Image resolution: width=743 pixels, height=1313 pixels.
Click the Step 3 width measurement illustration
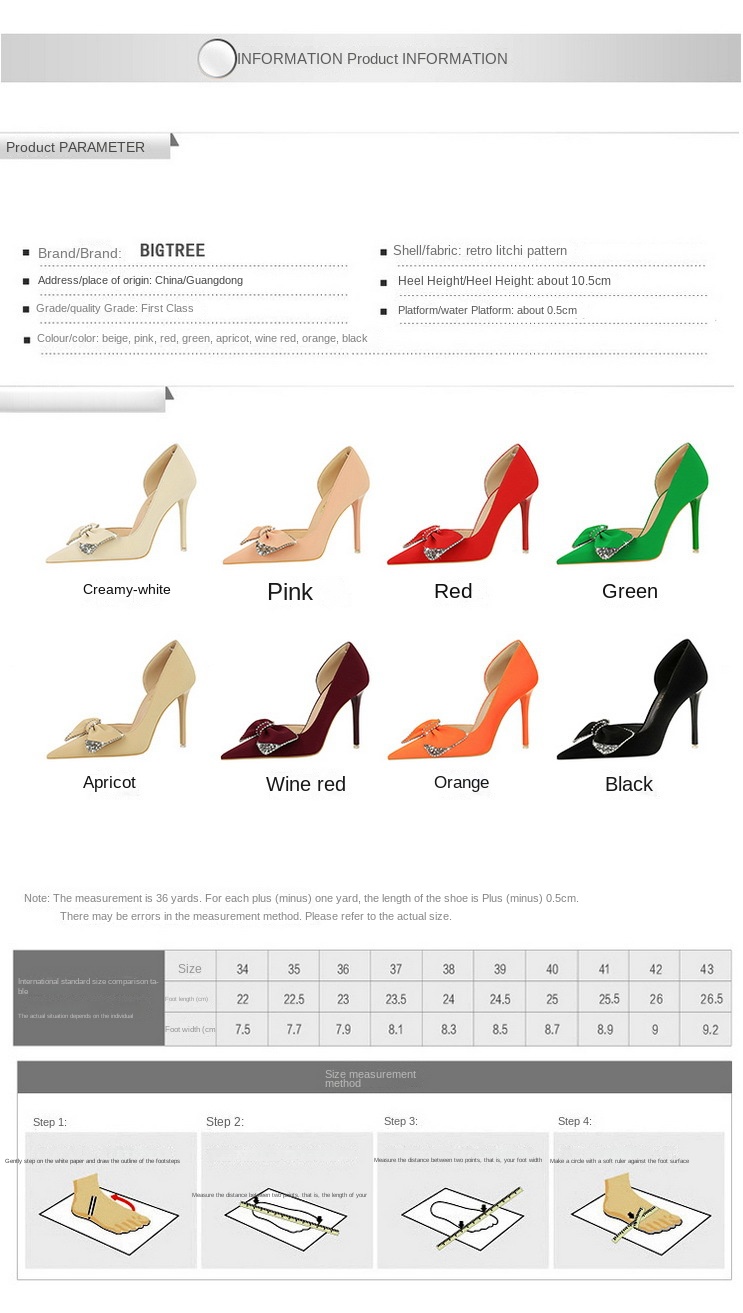pos(463,1200)
